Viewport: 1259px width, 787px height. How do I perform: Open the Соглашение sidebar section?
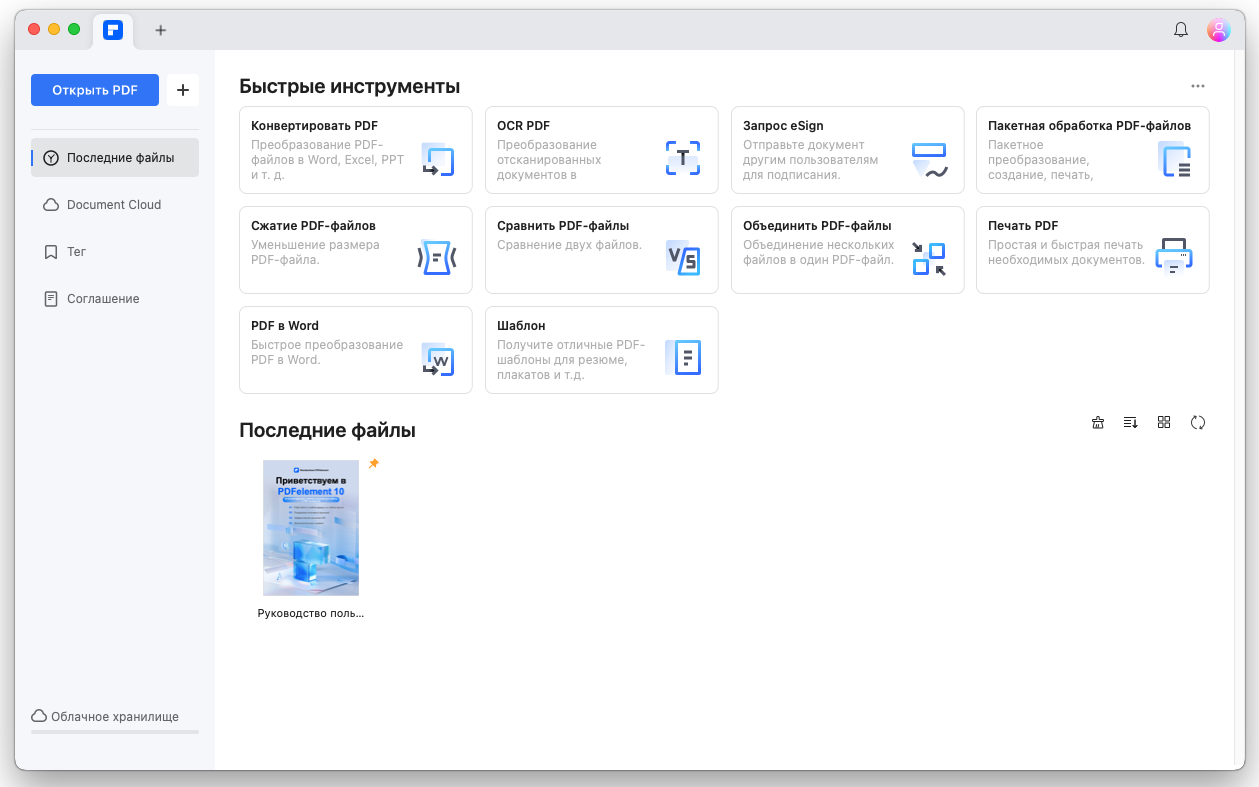tap(115, 299)
